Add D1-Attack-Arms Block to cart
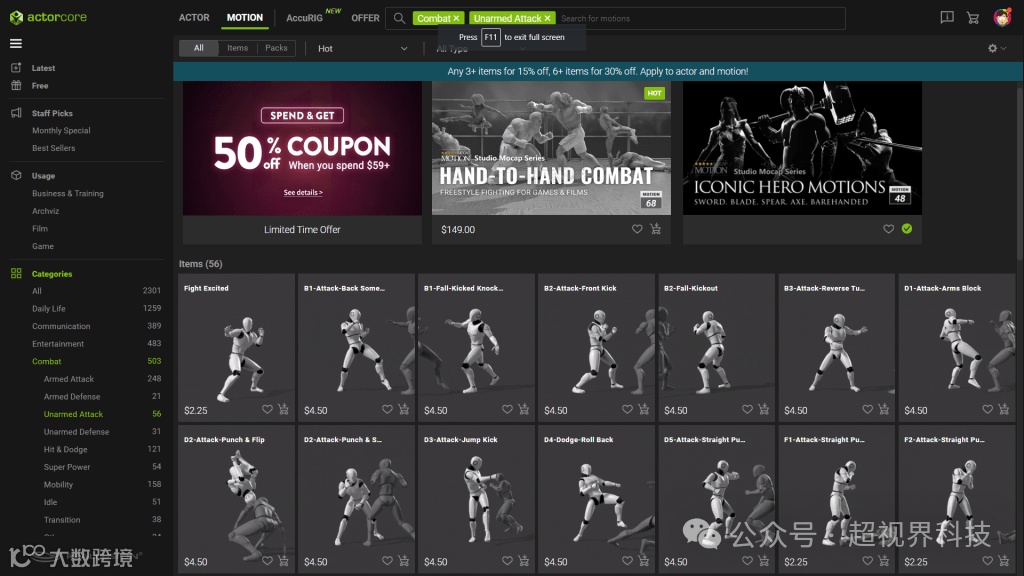Screen dimensions: 1024x576 pos(1004,409)
